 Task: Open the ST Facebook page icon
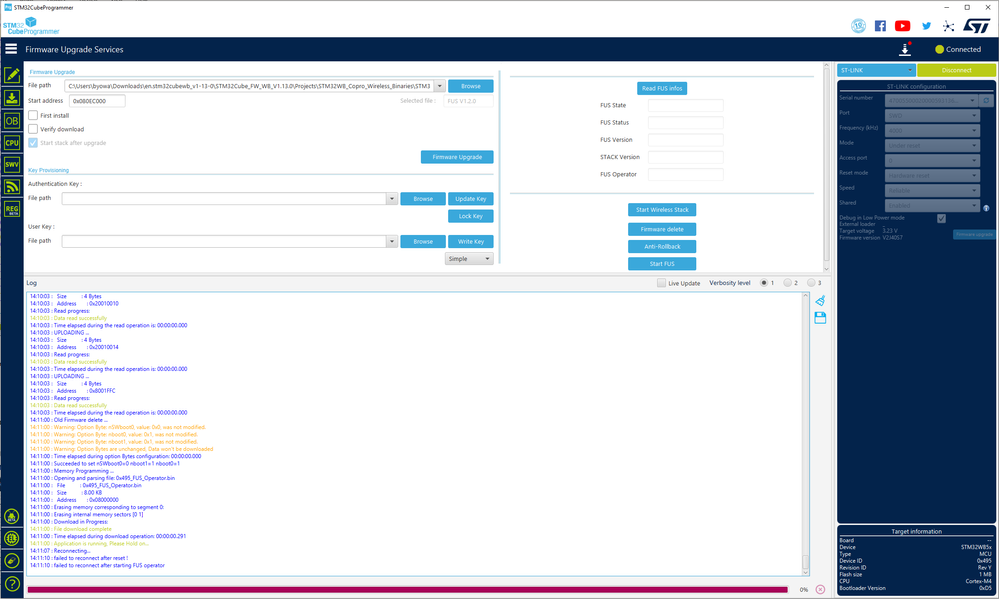(880, 26)
